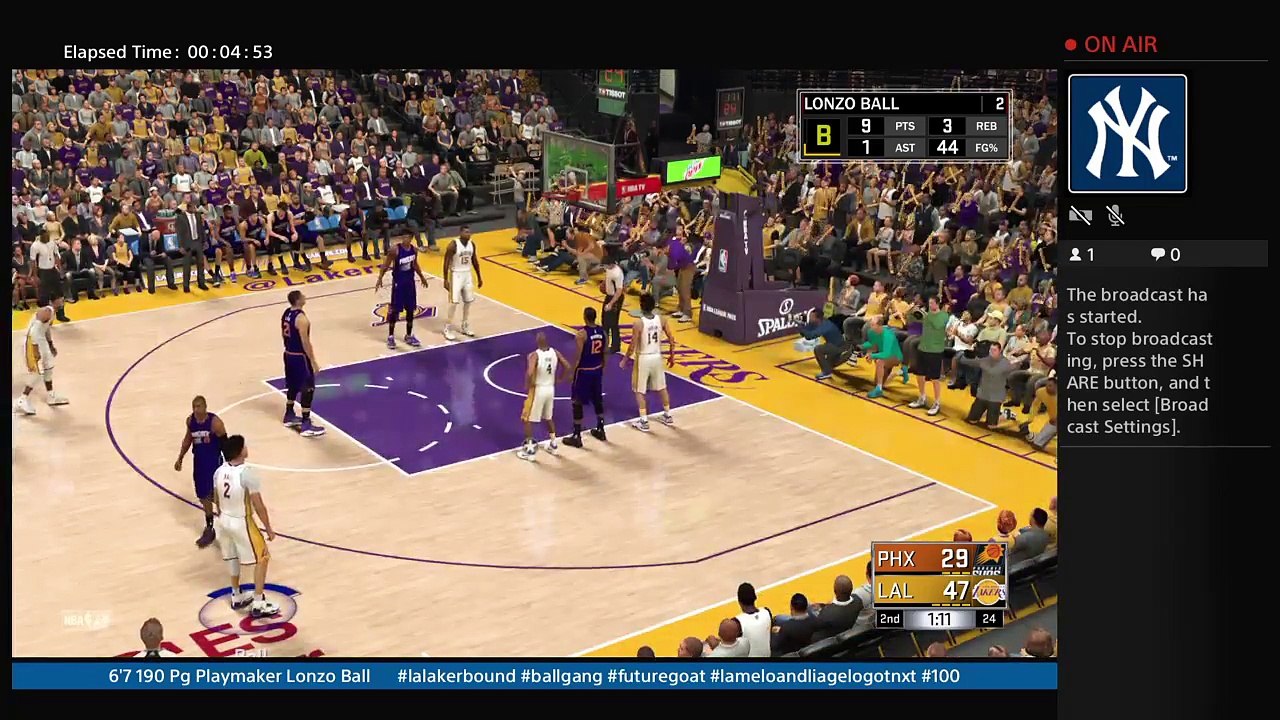
Task: Click the #futuregoat hashtag
Action: 656,676
